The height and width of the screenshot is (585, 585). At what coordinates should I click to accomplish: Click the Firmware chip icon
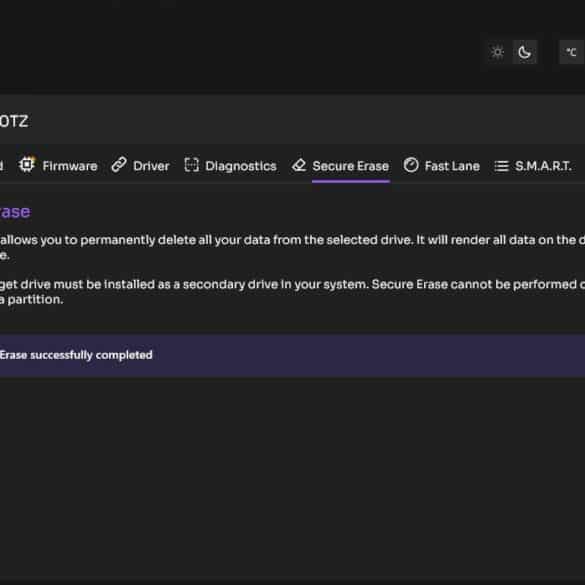point(27,165)
